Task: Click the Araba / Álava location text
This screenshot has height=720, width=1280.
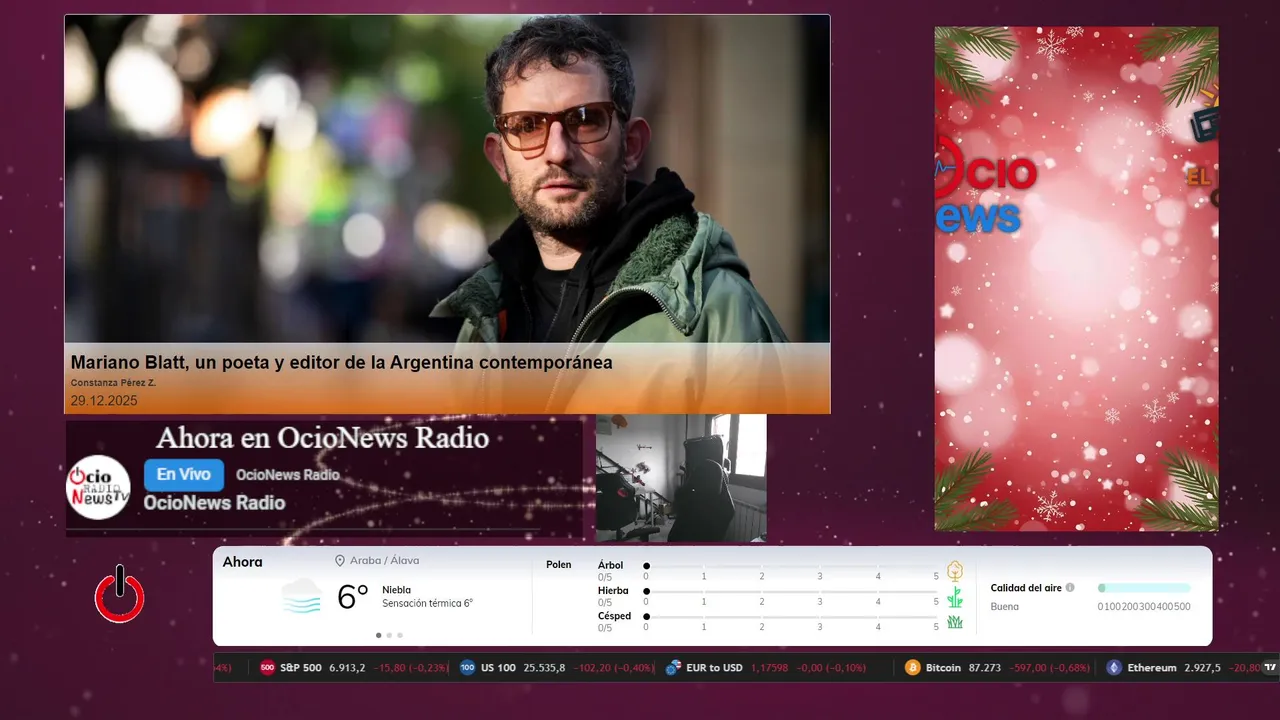Action: tap(384, 561)
